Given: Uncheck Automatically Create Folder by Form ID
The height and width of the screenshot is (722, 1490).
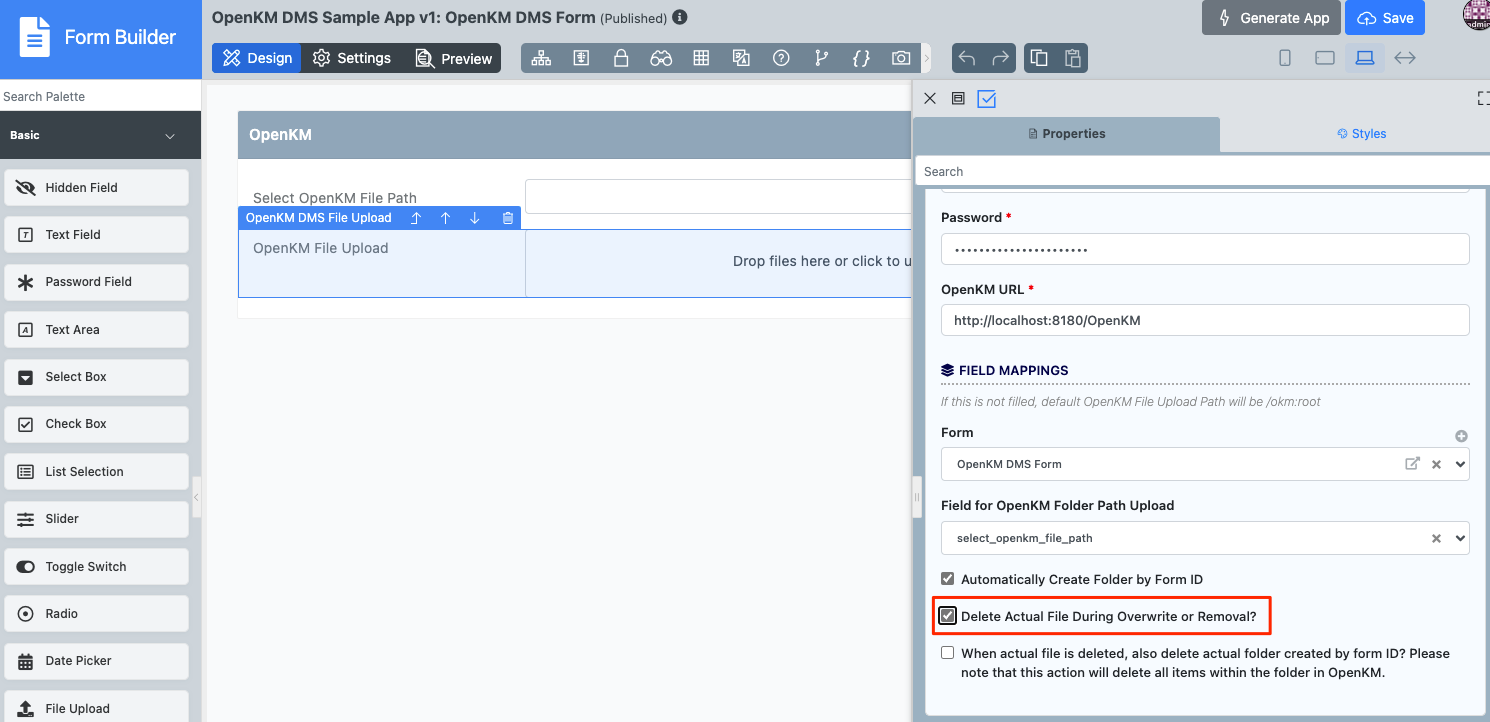Looking at the screenshot, I should 948,579.
